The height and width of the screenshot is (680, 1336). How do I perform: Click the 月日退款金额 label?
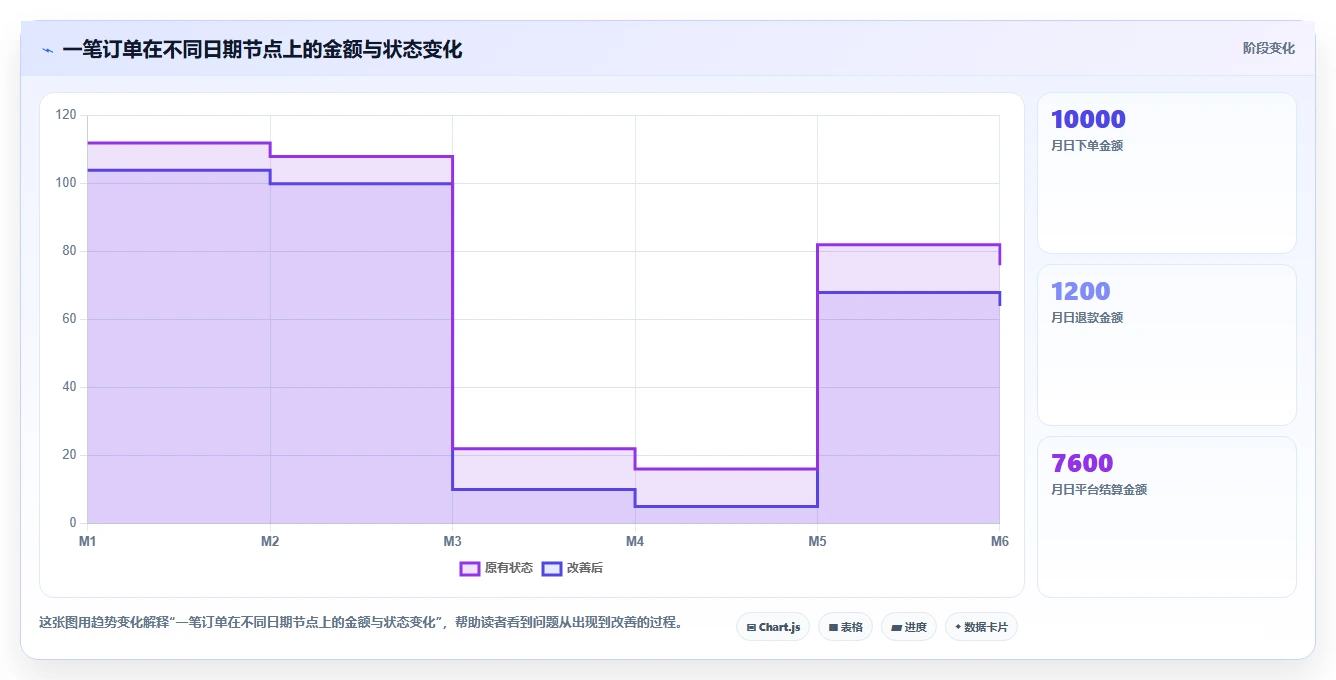[1087, 318]
